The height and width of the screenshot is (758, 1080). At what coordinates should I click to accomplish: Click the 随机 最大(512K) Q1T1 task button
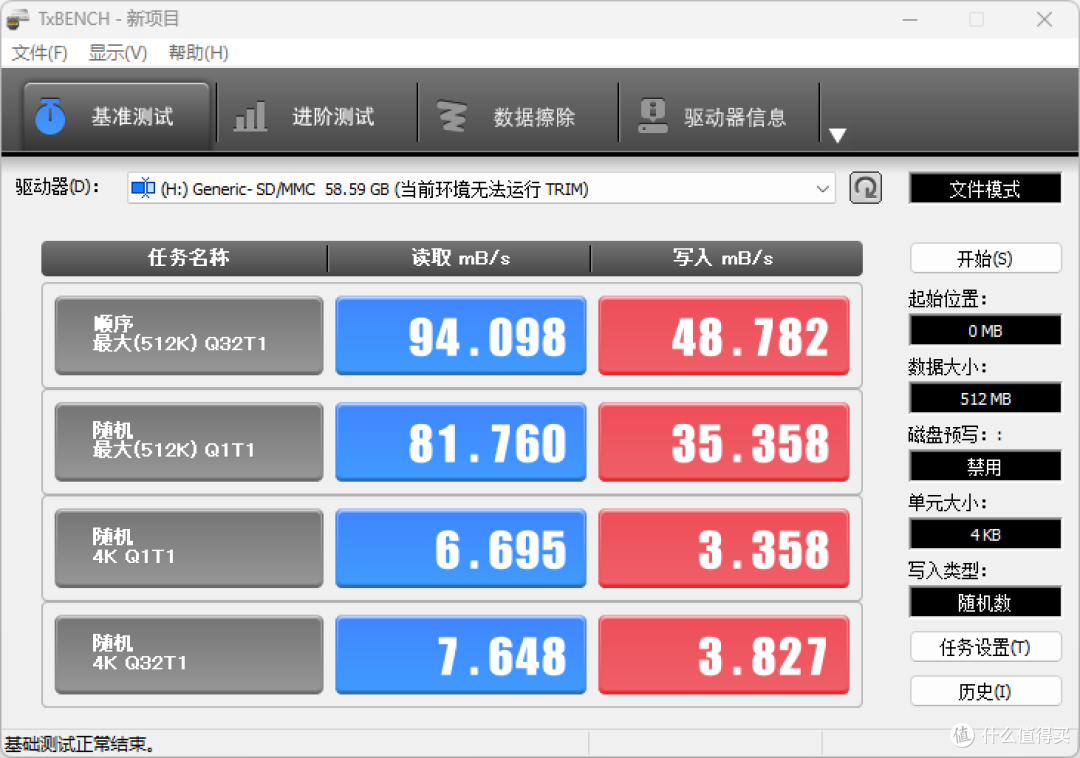[189, 441]
